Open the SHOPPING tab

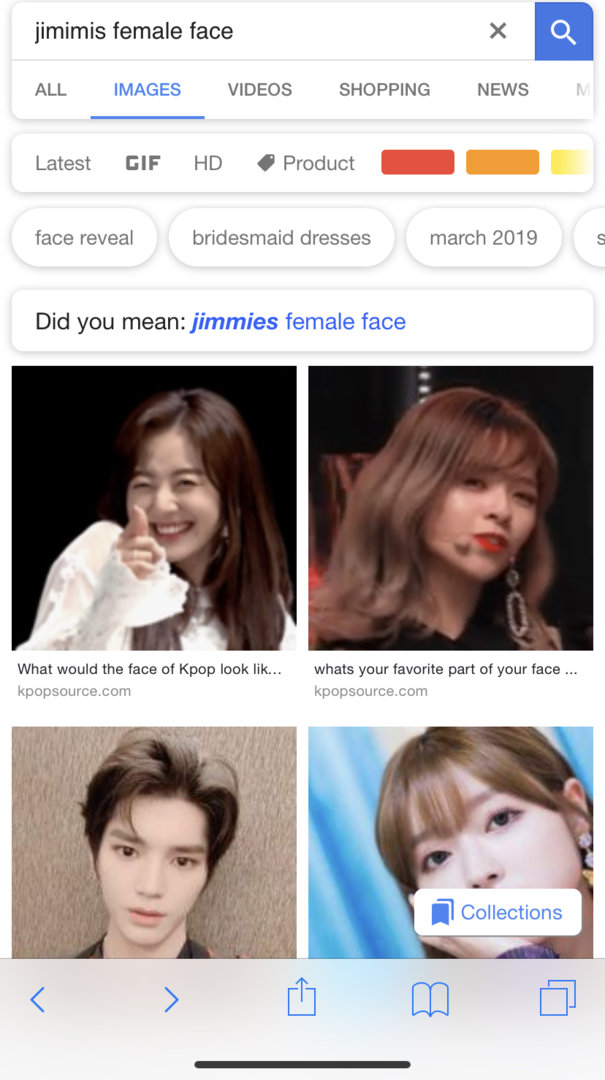point(384,90)
